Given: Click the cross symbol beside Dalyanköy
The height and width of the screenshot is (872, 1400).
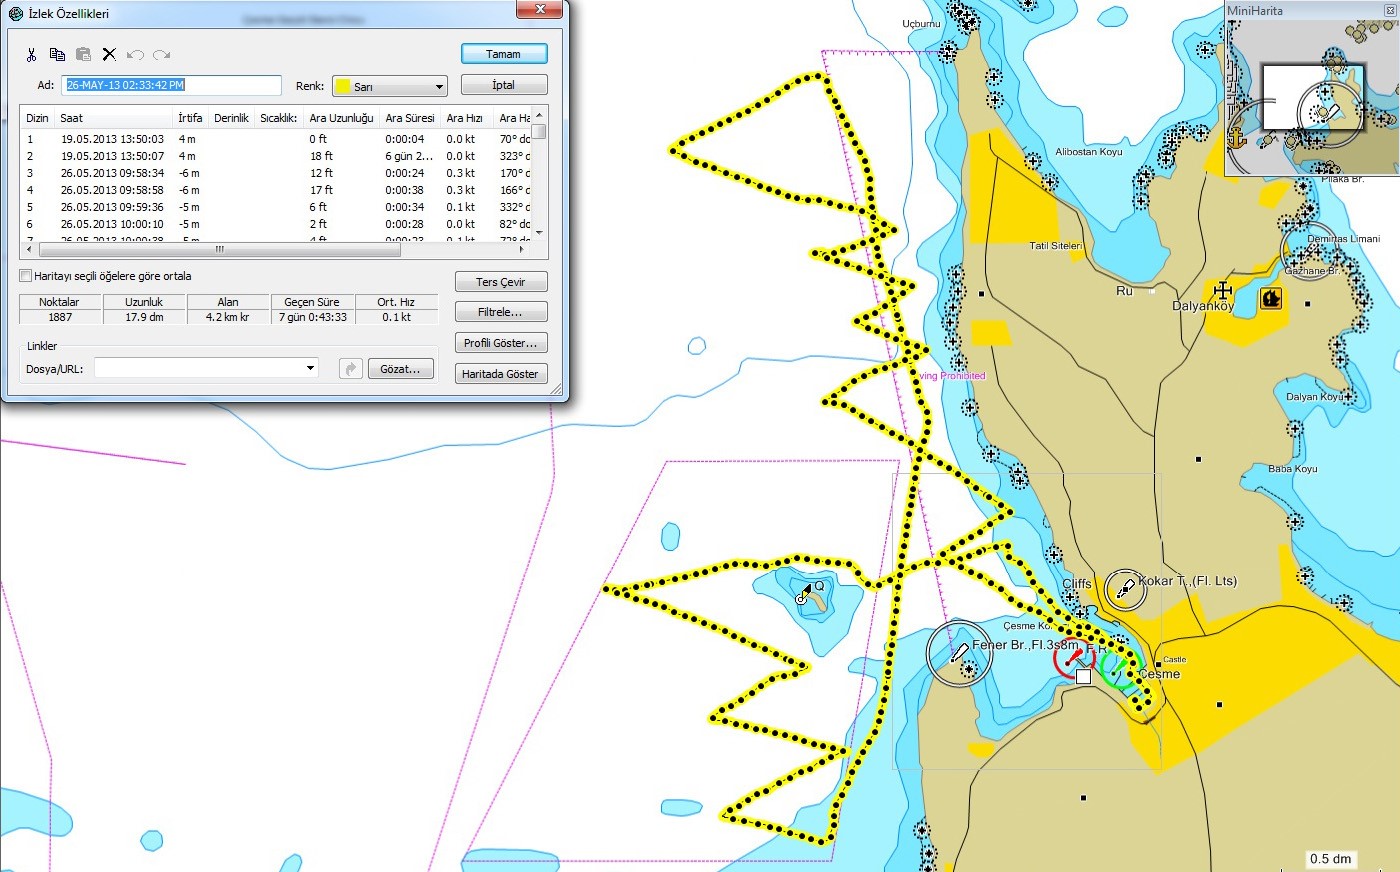Looking at the screenshot, I should pyautogui.click(x=1222, y=291).
